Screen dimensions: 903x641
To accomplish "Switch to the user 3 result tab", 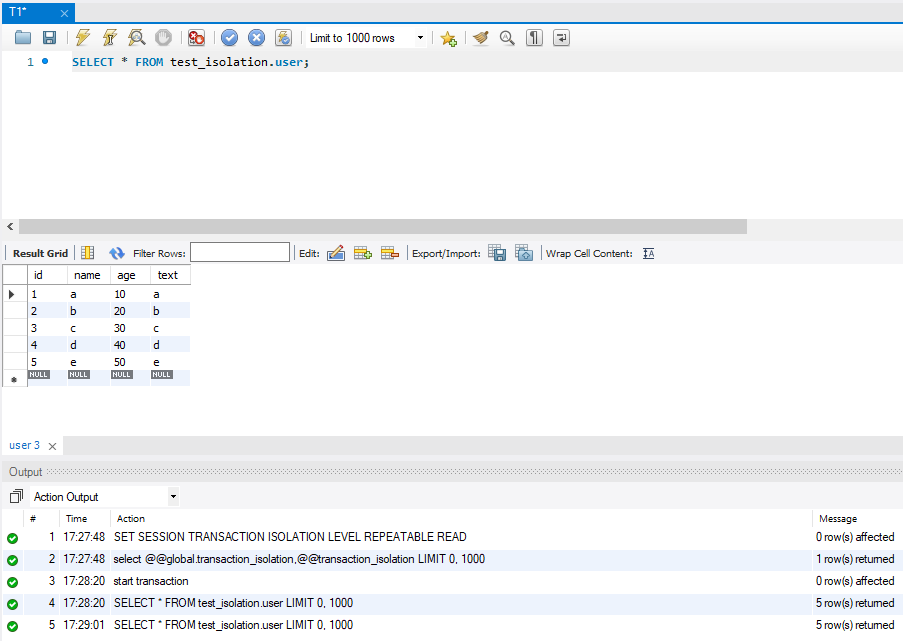I will (x=24, y=445).
